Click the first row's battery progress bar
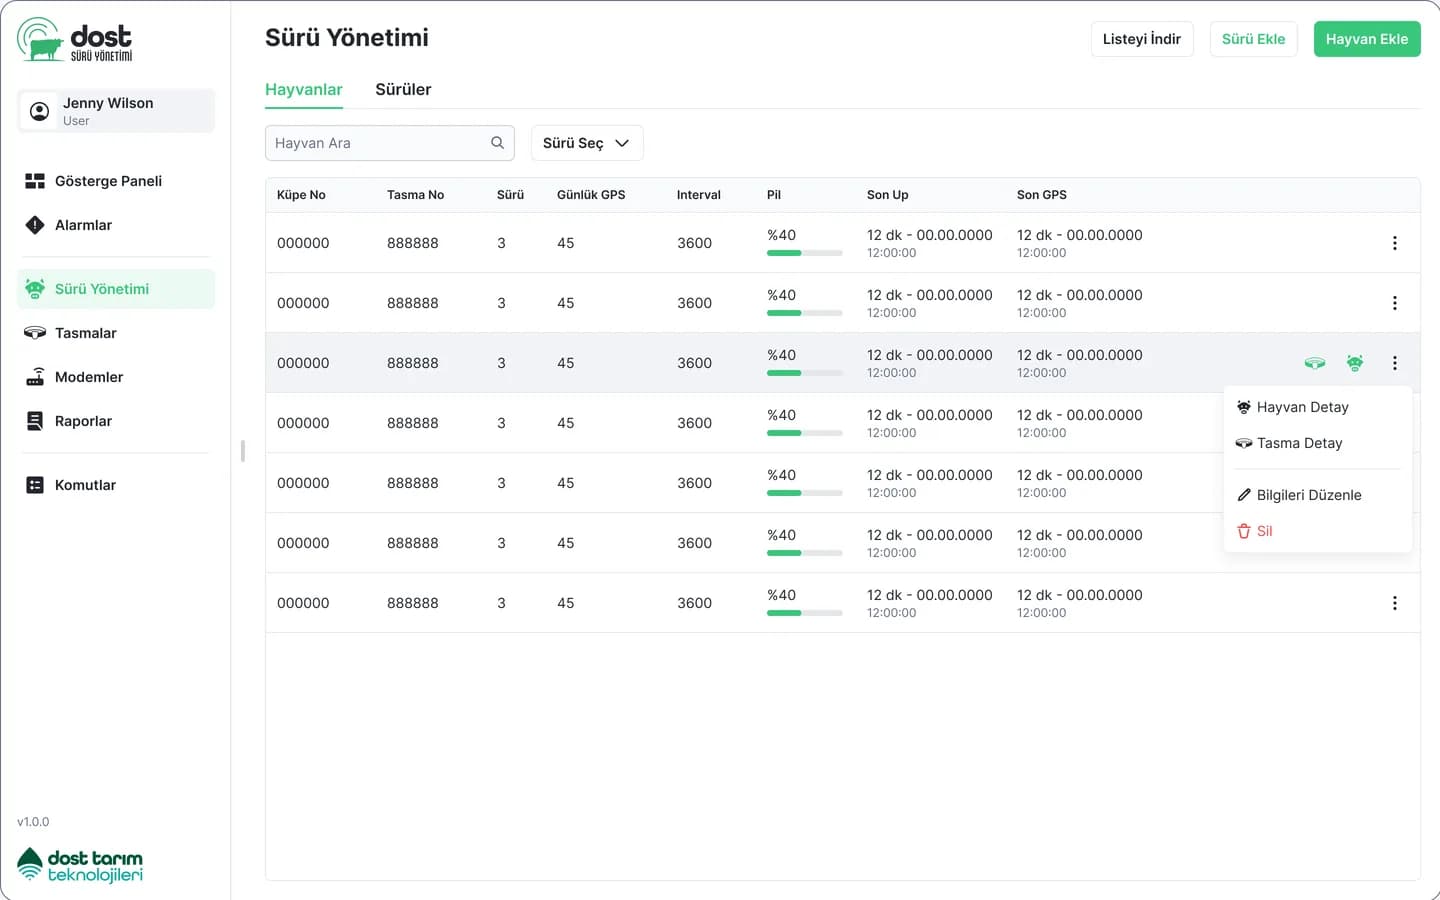Screen dimensions: 1440x900 click(805, 253)
